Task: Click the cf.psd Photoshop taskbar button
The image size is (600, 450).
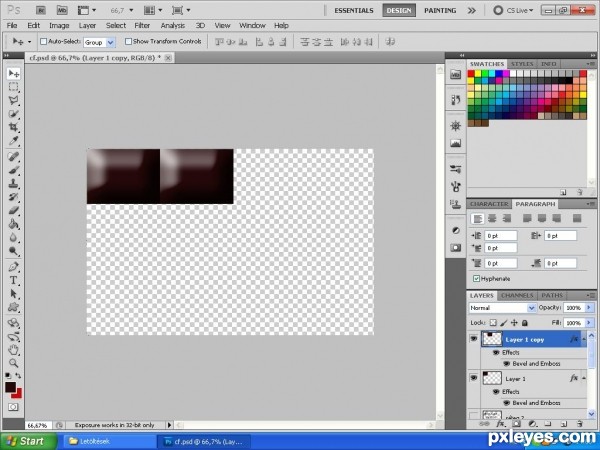Action: point(206,442)
